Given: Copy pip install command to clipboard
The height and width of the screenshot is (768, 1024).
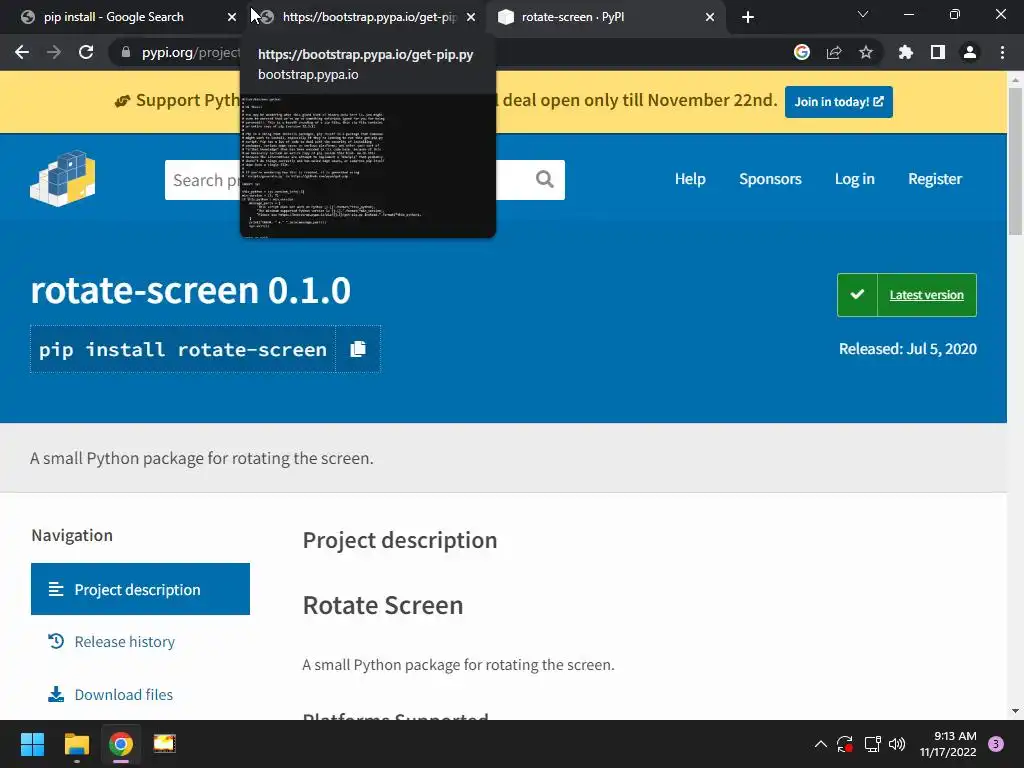Looking at the screenshot, I should click(358, 349).
